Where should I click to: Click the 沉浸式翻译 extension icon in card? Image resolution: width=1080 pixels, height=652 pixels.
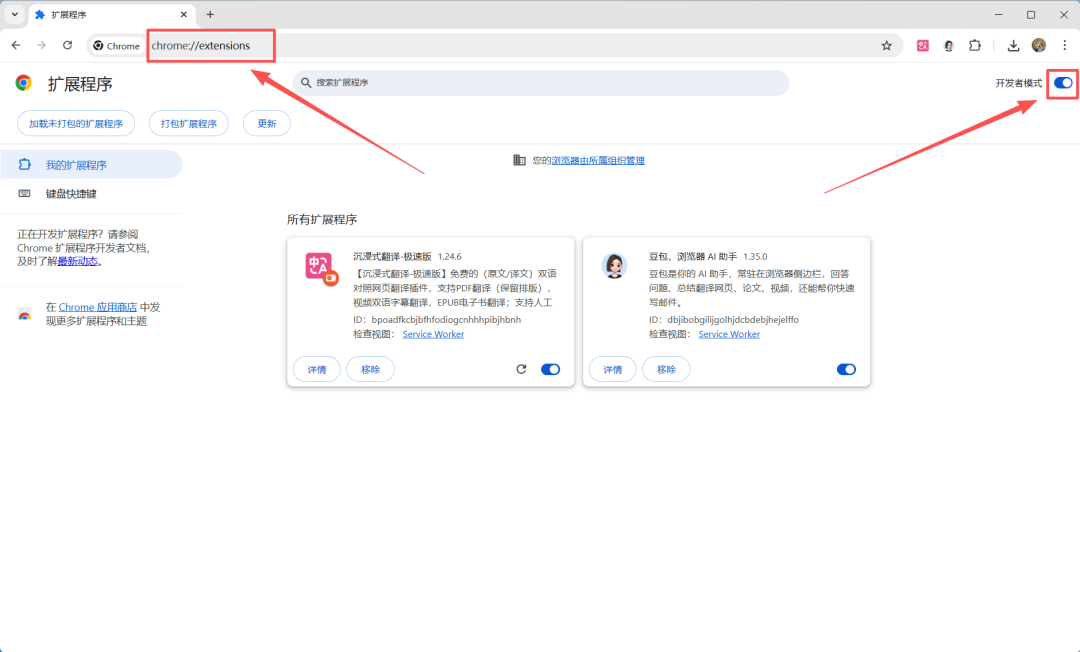point(321,268)
